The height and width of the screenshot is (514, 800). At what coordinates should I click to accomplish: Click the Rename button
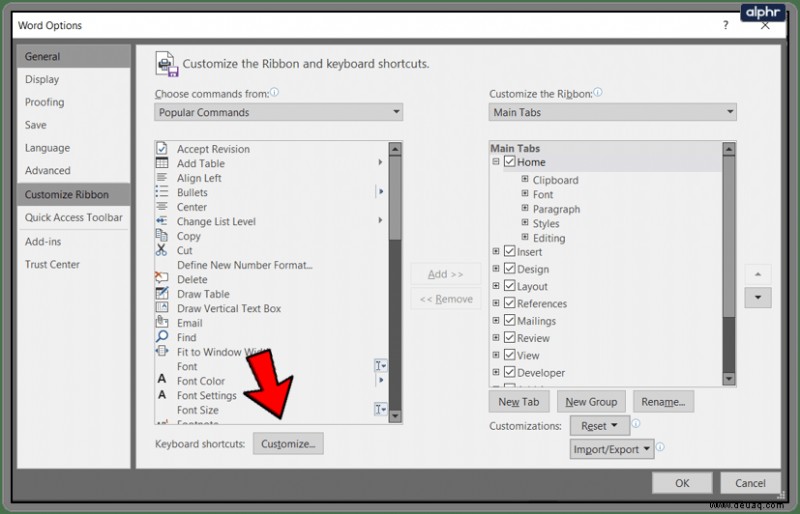click(x=663, y=402)
